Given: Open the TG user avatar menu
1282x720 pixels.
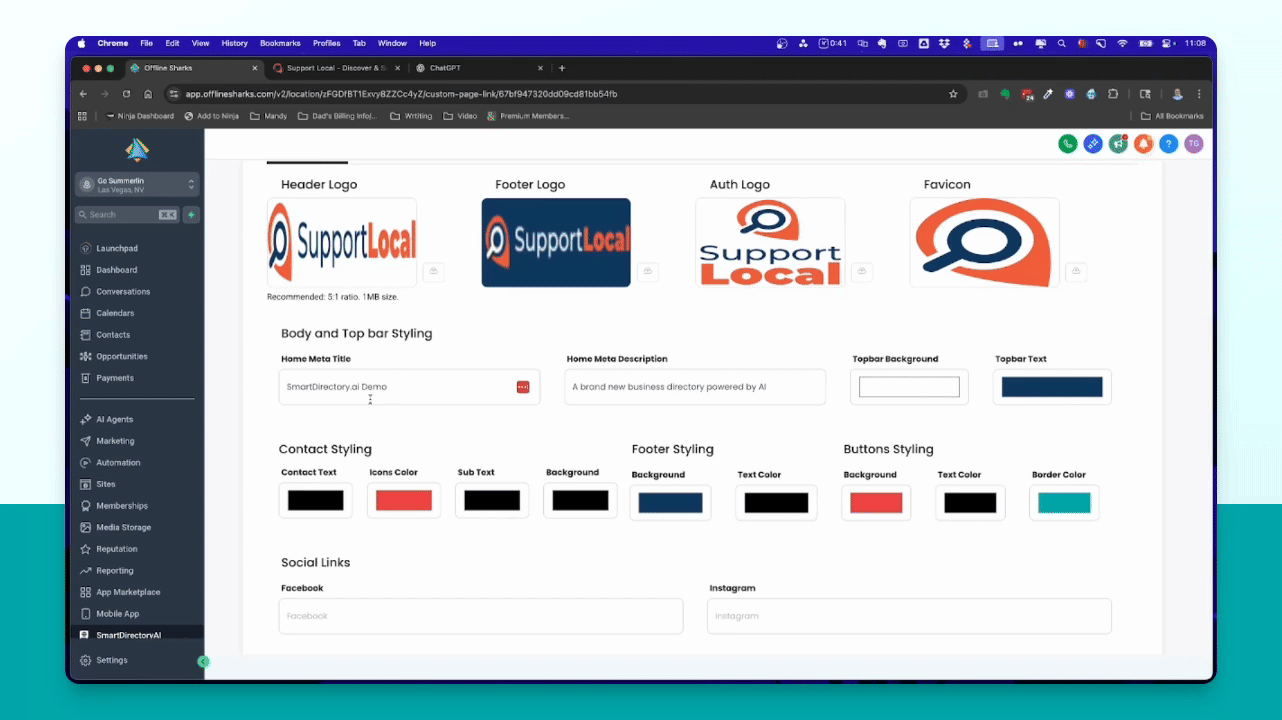Looking at the screenshot, I should click(1193, 144).
